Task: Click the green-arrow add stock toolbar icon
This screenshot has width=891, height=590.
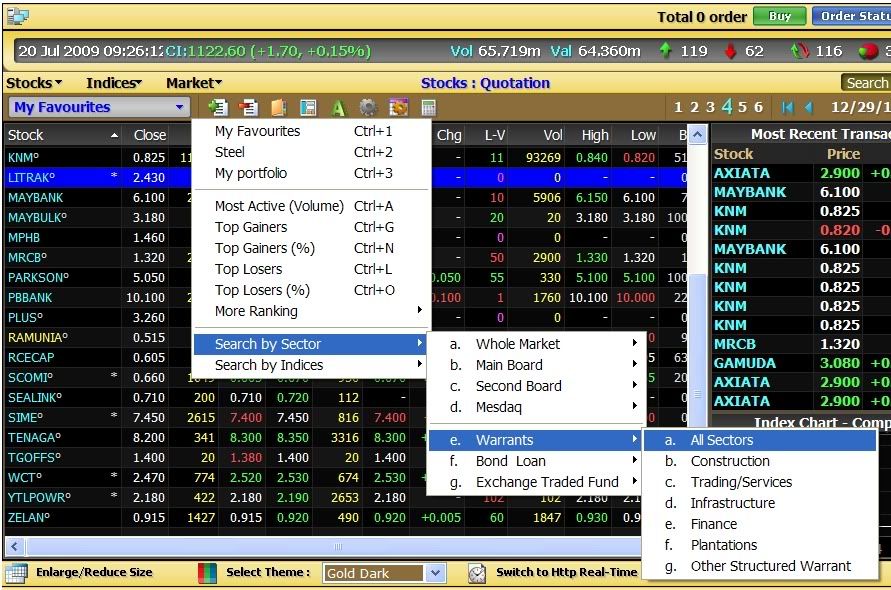Action: click(x=217, y=108)
